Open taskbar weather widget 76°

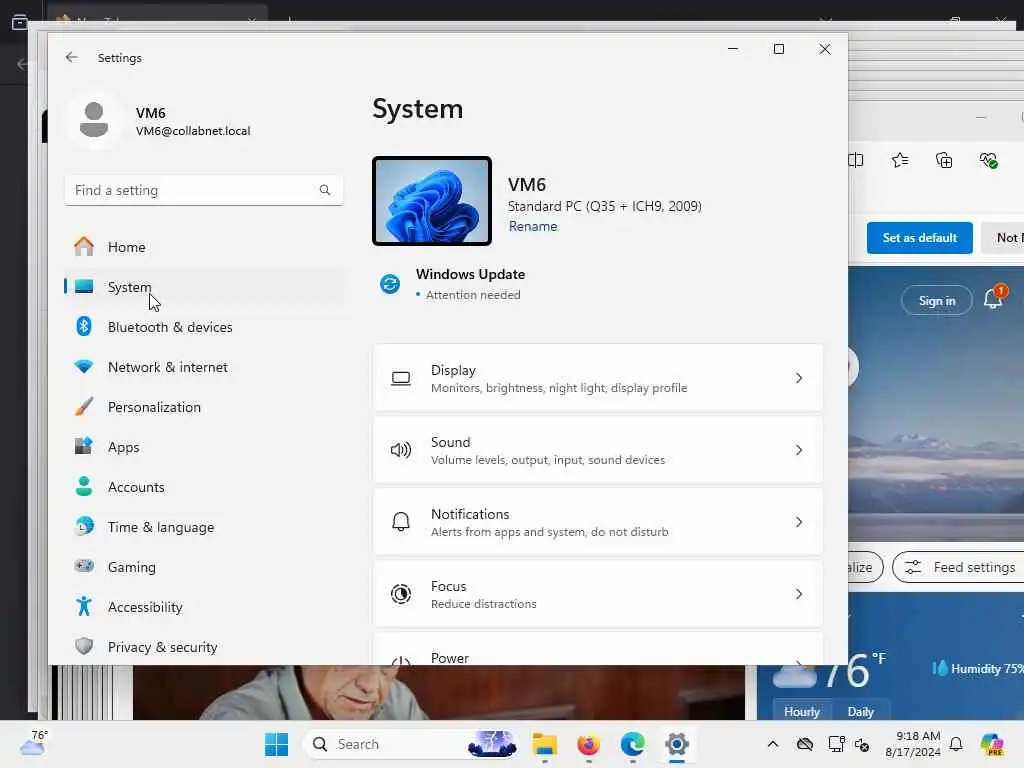[33, 743]
